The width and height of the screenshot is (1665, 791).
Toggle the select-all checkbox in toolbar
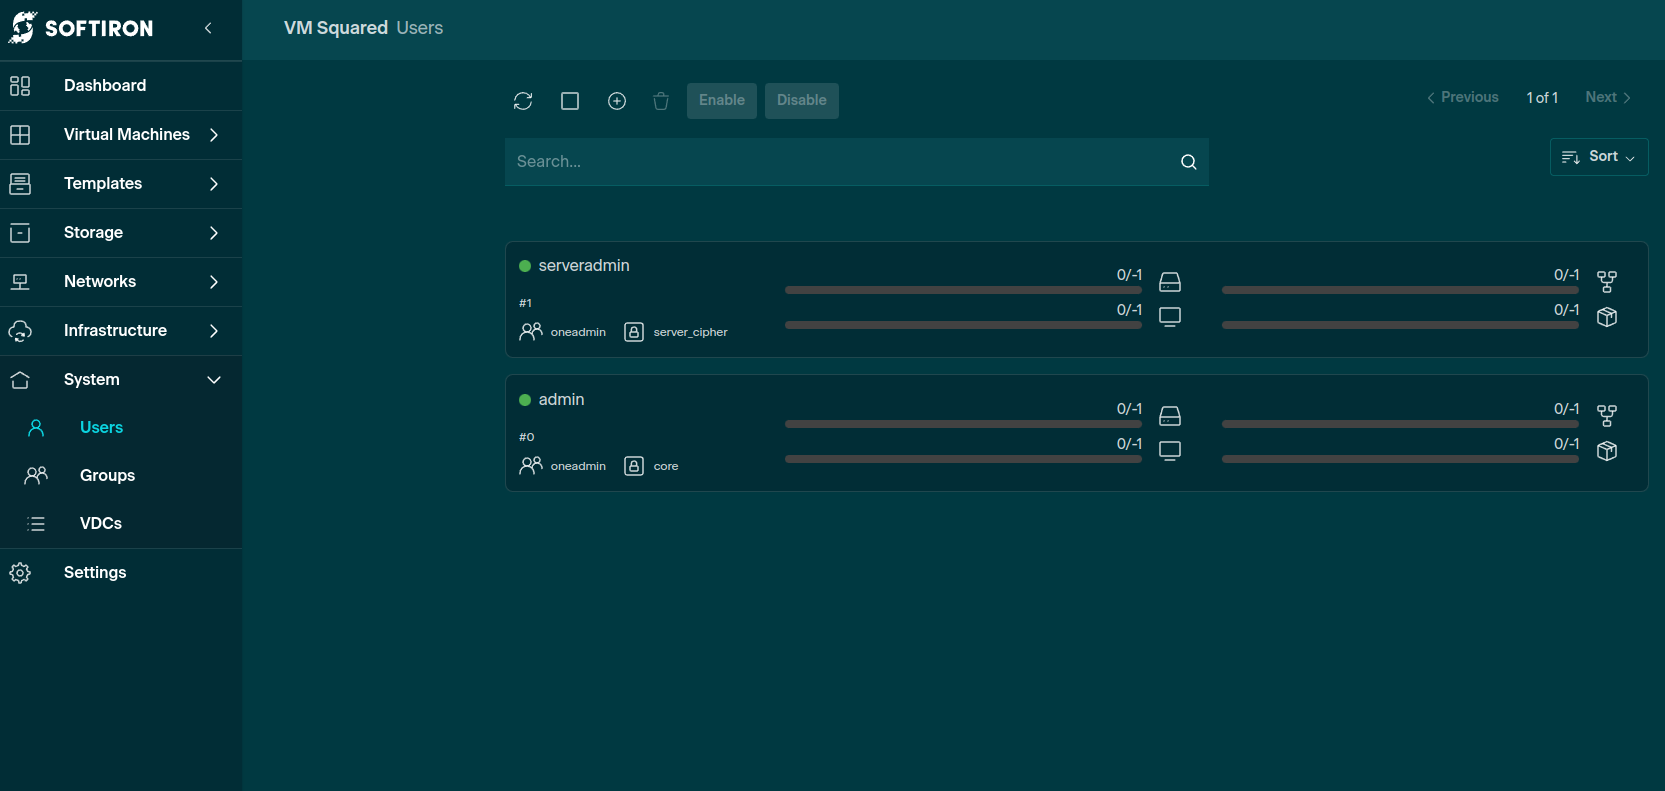click(x=570, y=101)
